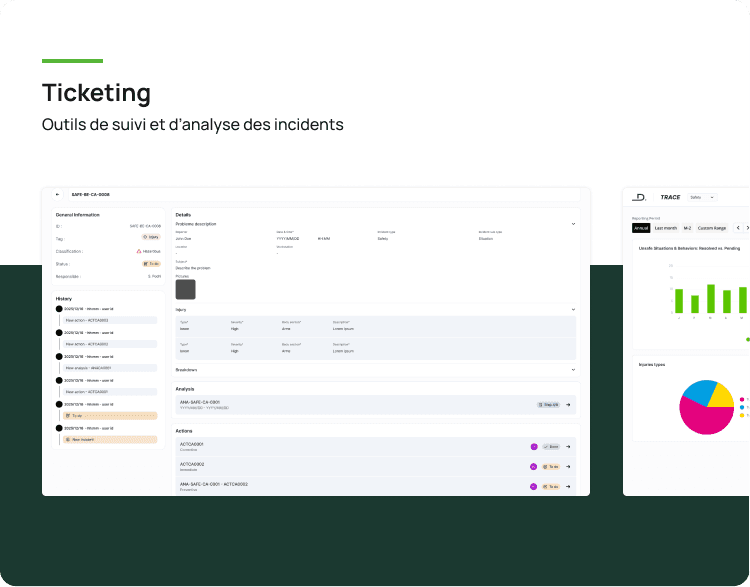Screen dimensions: 750x587
Task: Click the Injury tag badge
Action: click(x=151, y=237)
